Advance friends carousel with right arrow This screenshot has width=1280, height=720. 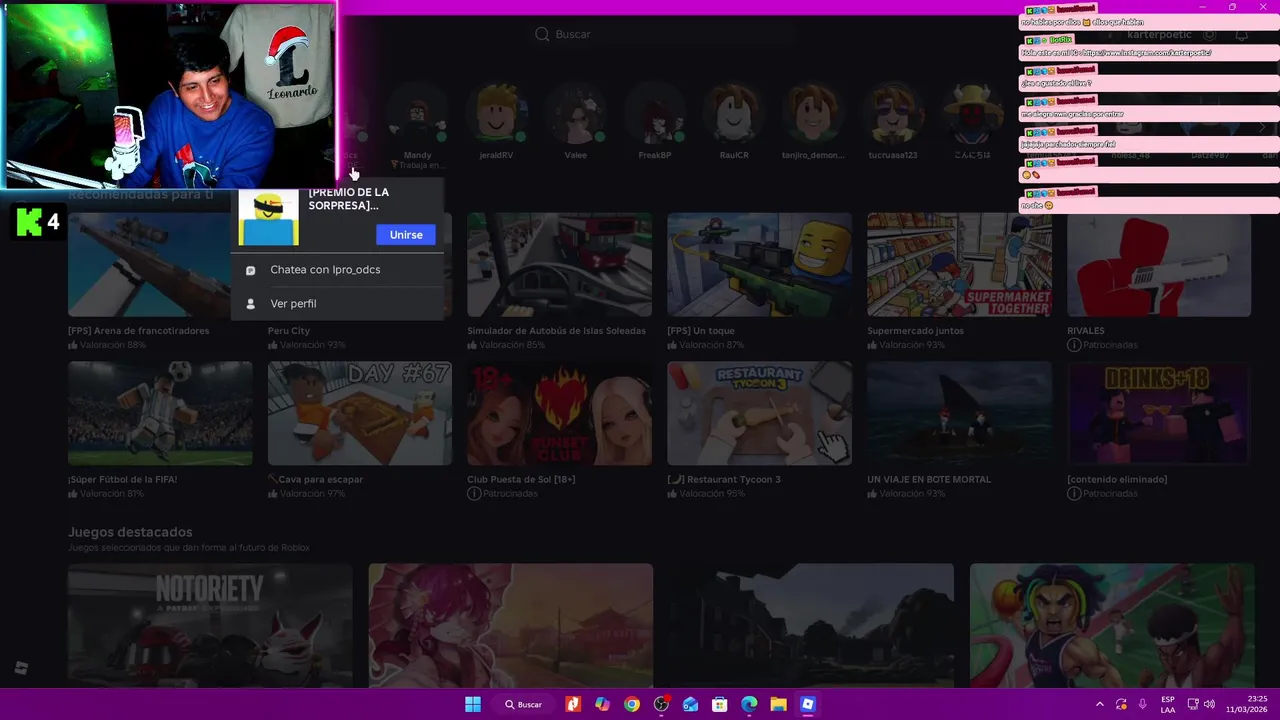click(1262, 127)
